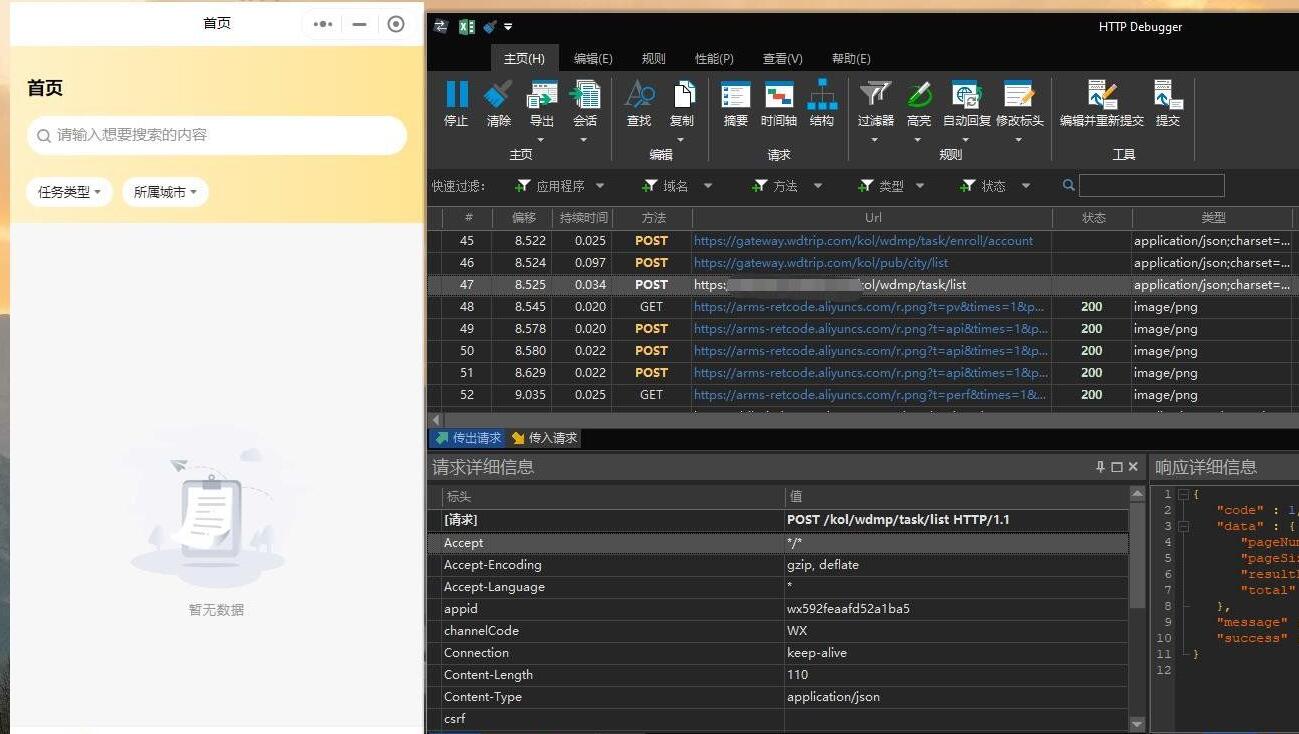Screen dimensions: 1299x734
Task: Click the homepage search input field
Action: [x=217, y=135]
